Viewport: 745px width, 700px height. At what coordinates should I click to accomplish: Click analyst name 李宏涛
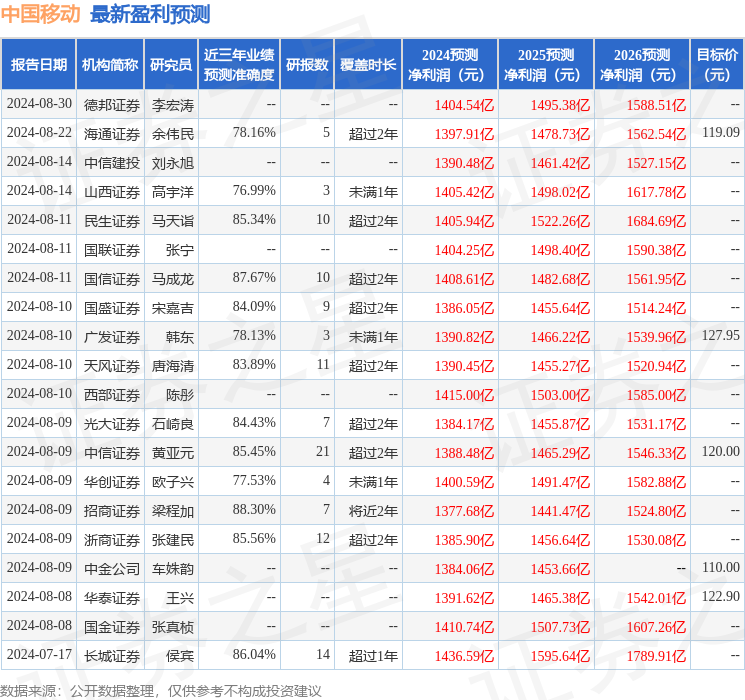(173, 105)
